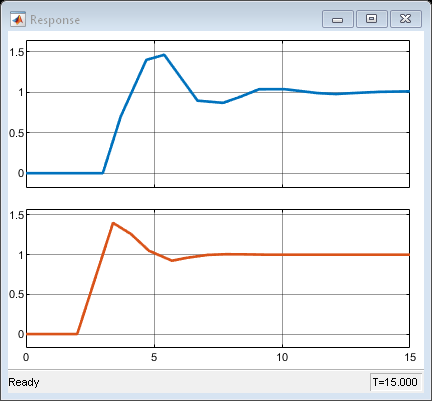Click the Response window title text
This screenshot has width=432, height=401.
pos(55,20)
